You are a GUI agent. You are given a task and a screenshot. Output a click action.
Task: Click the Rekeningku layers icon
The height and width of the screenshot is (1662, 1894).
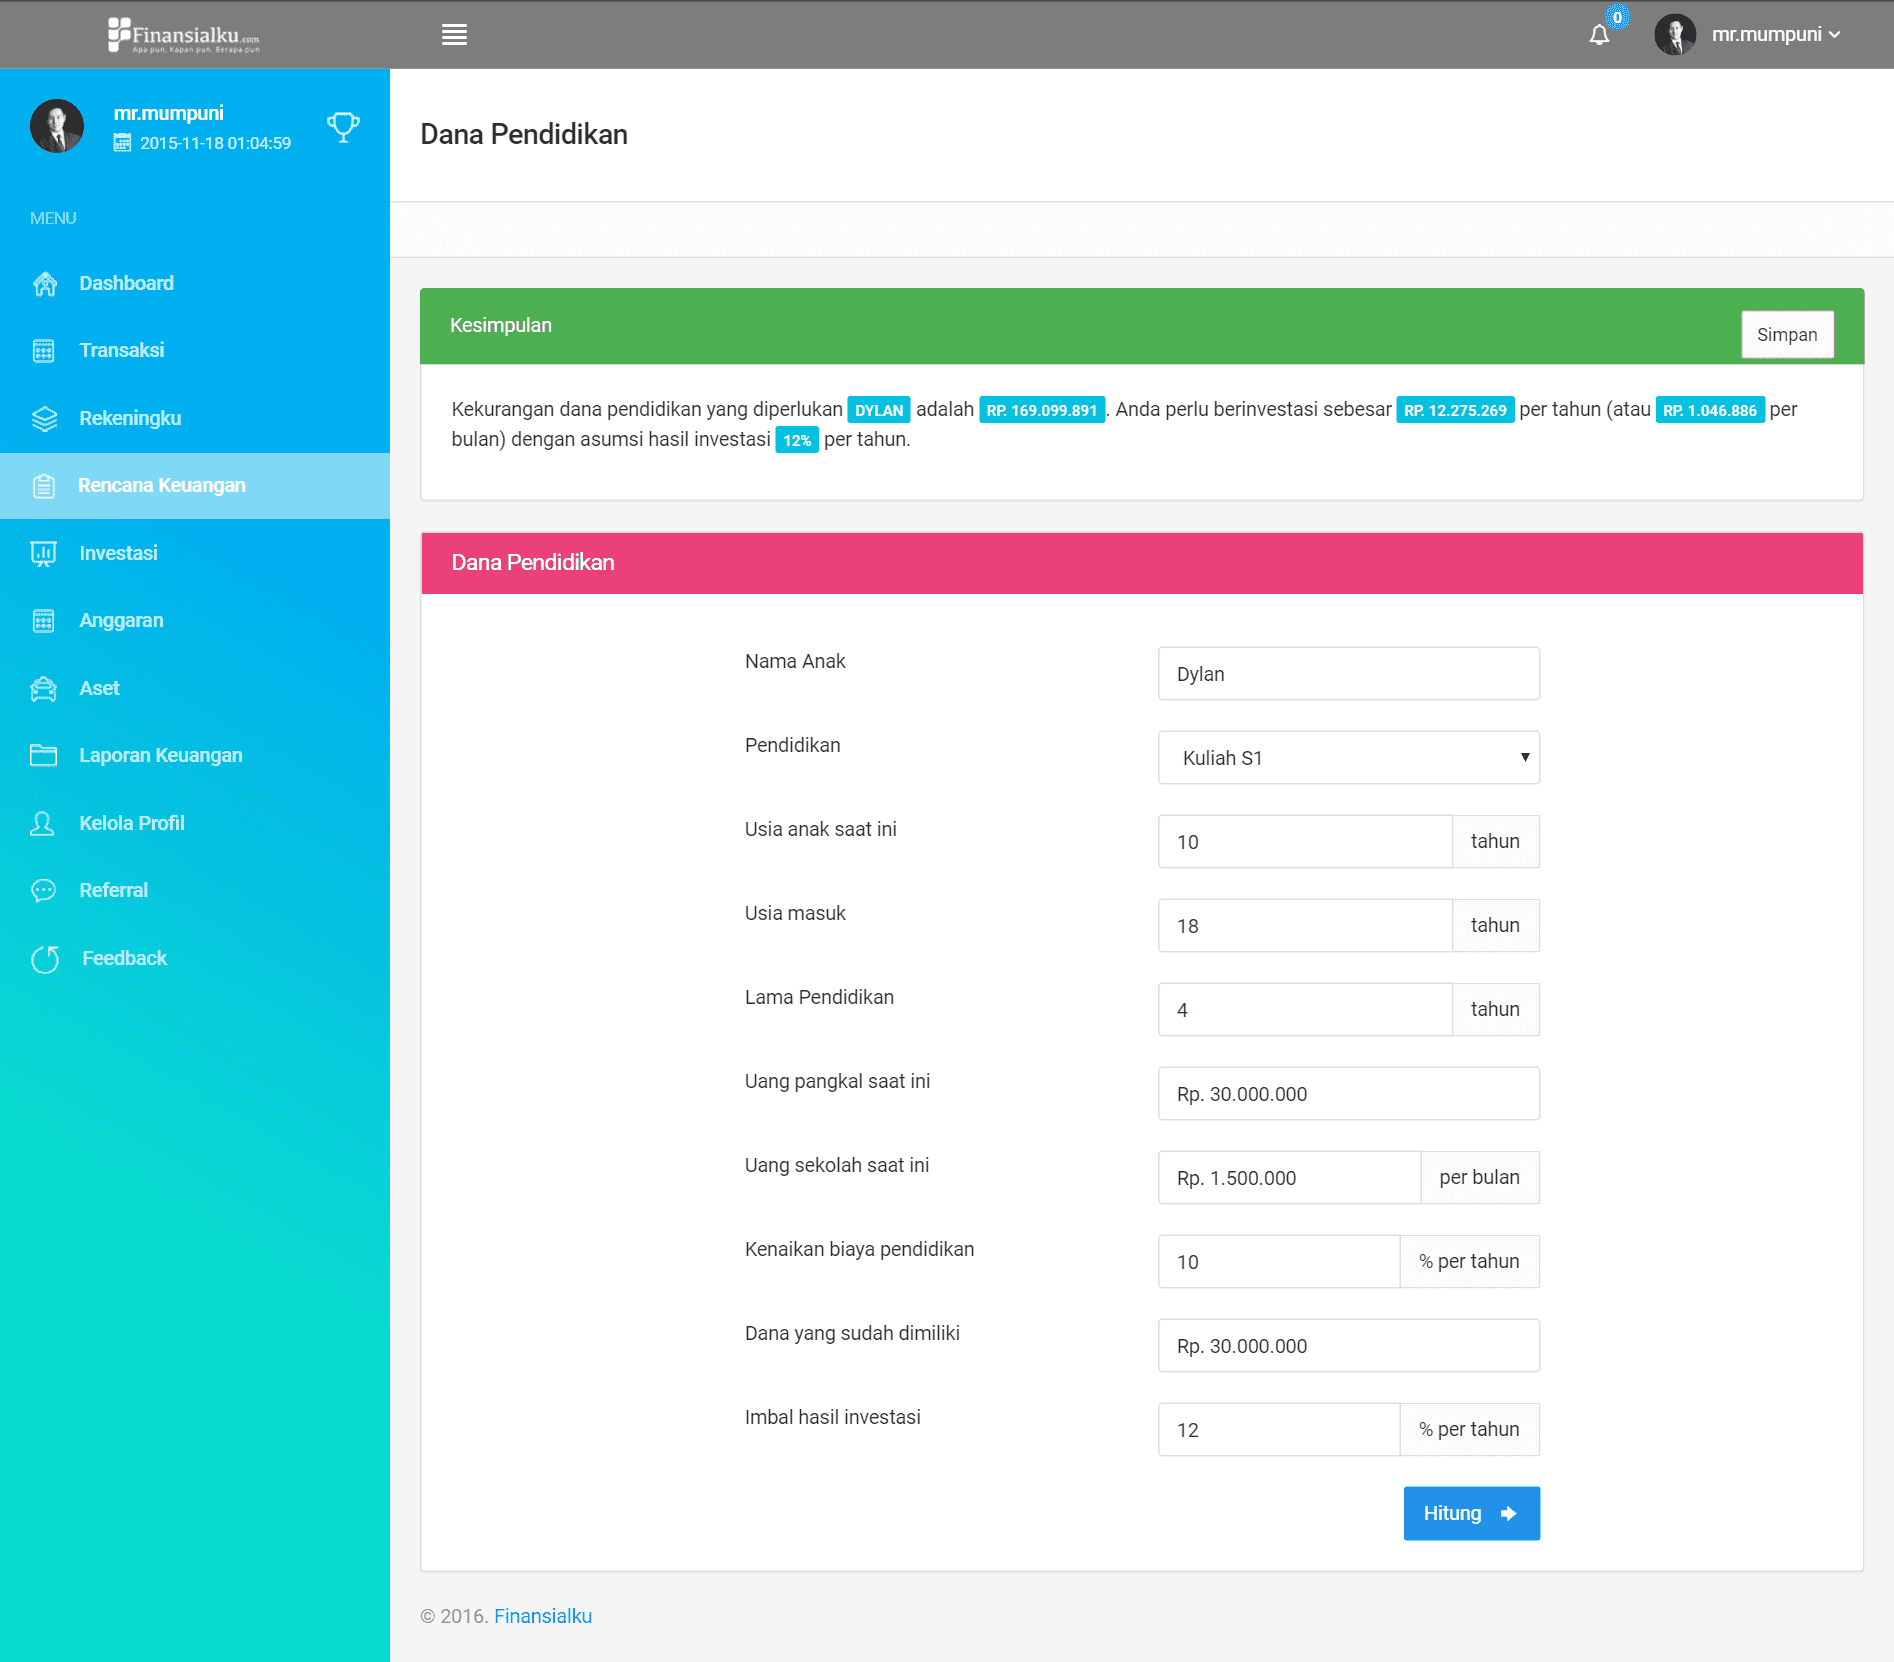44,419
